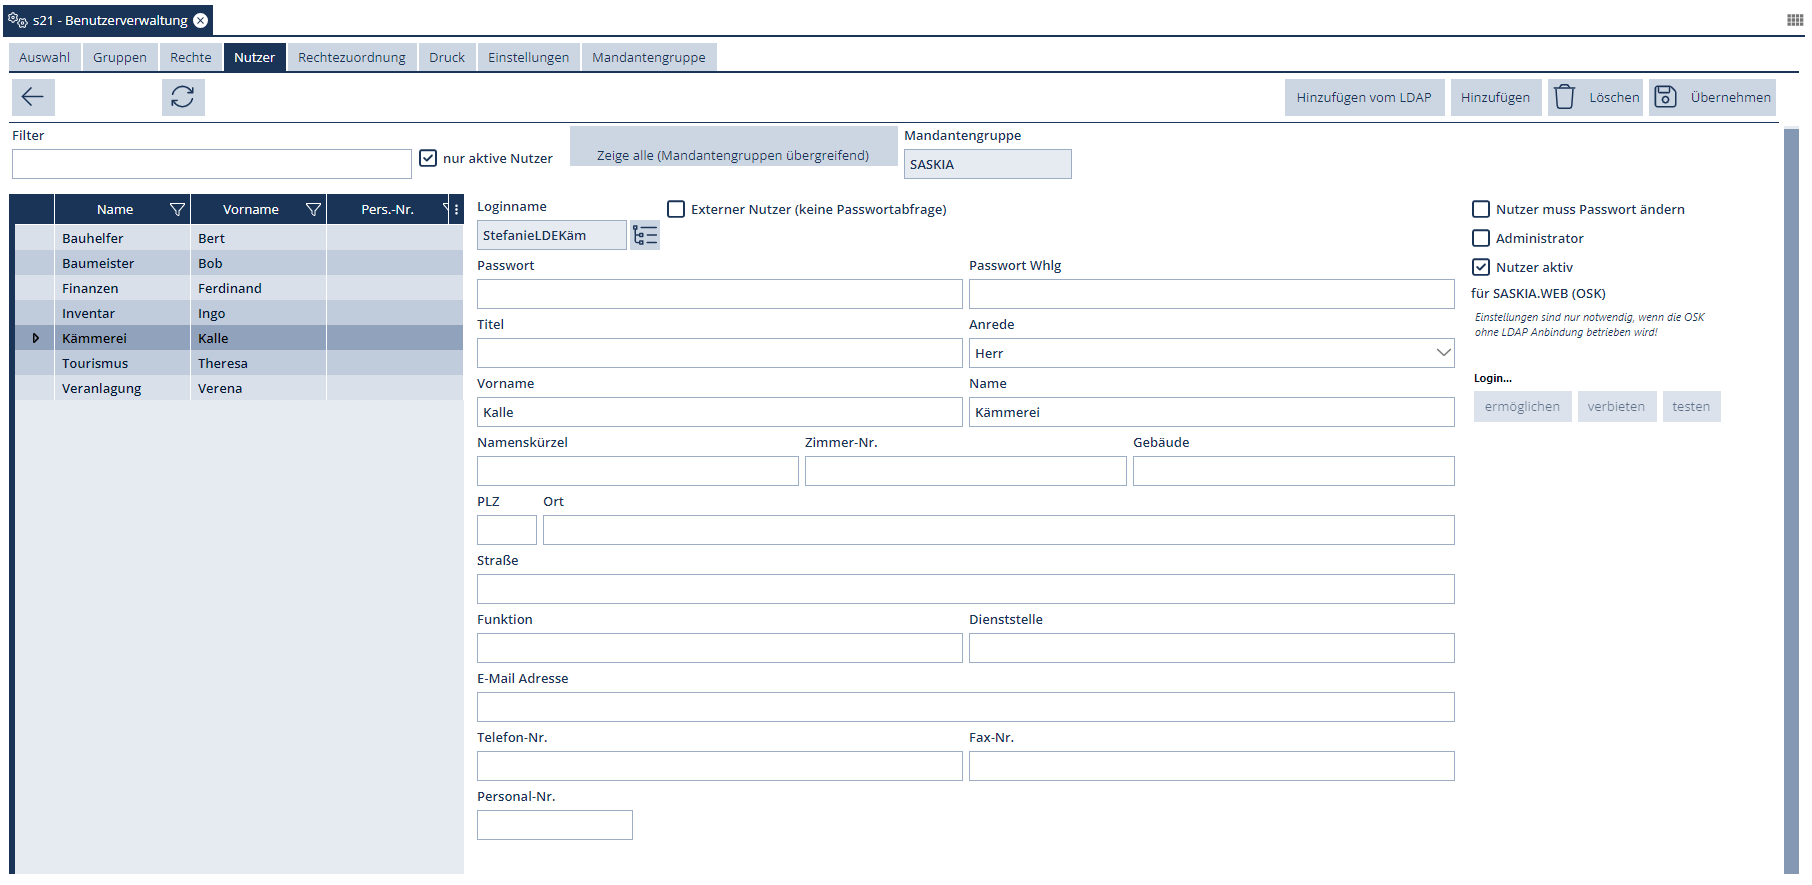Open the grid icon at top right

1794,20
